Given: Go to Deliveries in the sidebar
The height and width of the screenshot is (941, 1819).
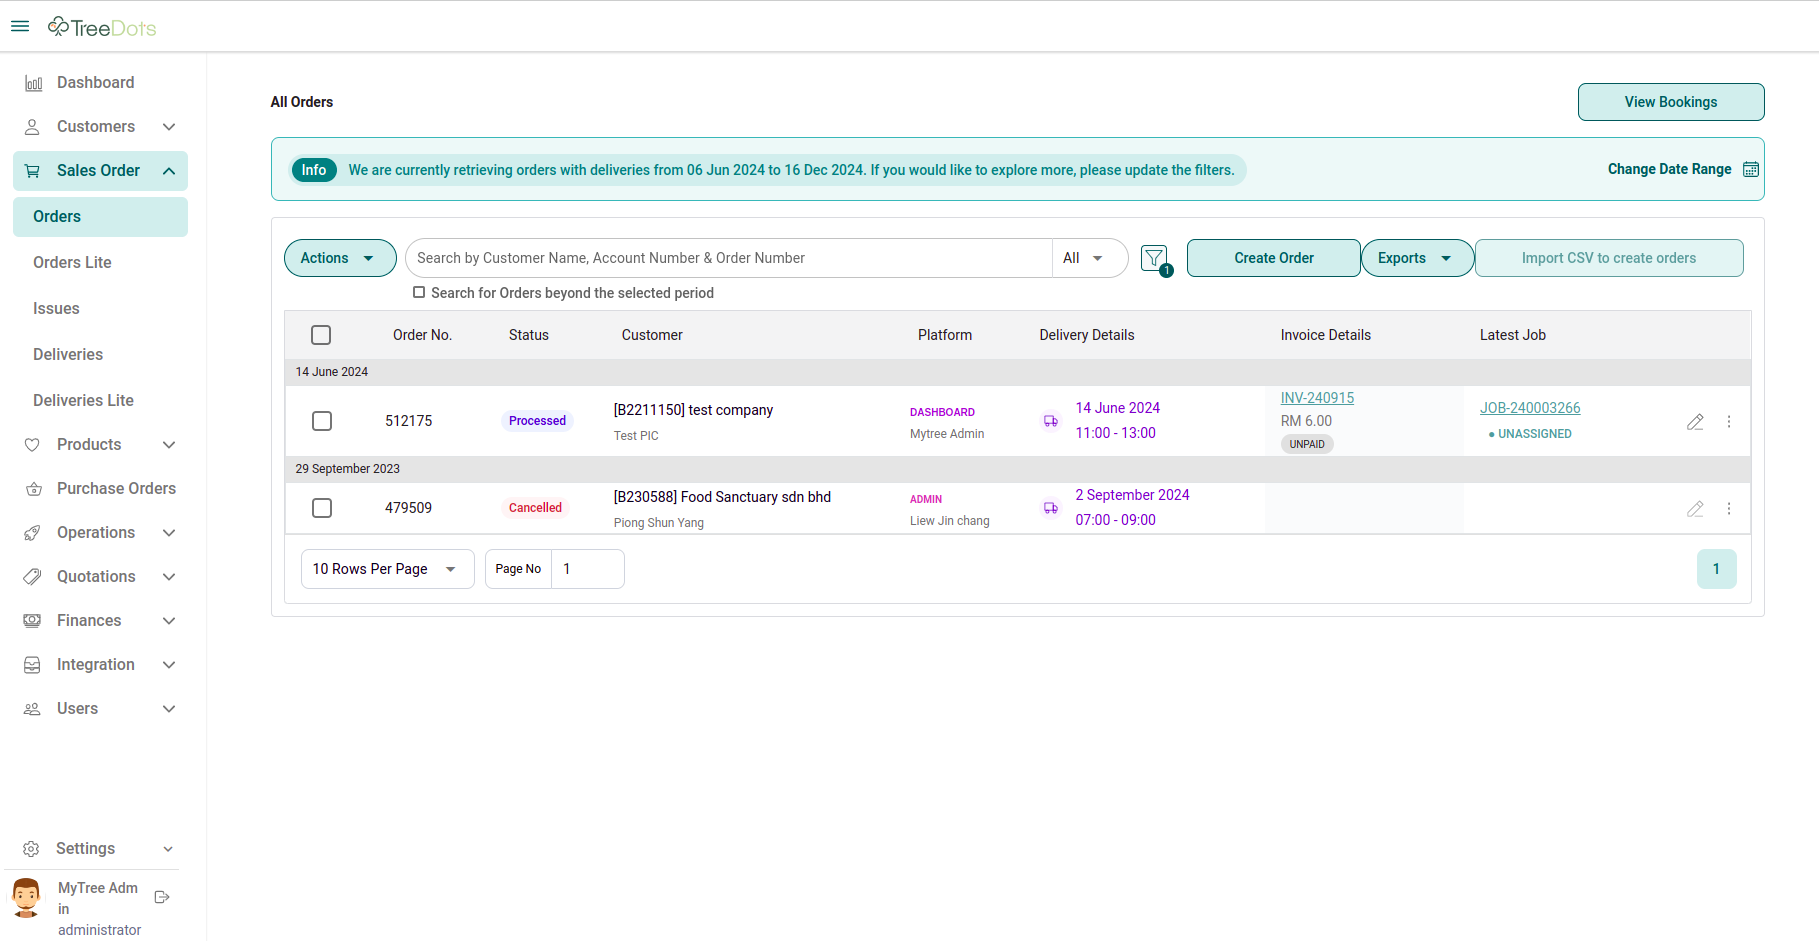Looking at the screenshot, I should pos(68,355).
